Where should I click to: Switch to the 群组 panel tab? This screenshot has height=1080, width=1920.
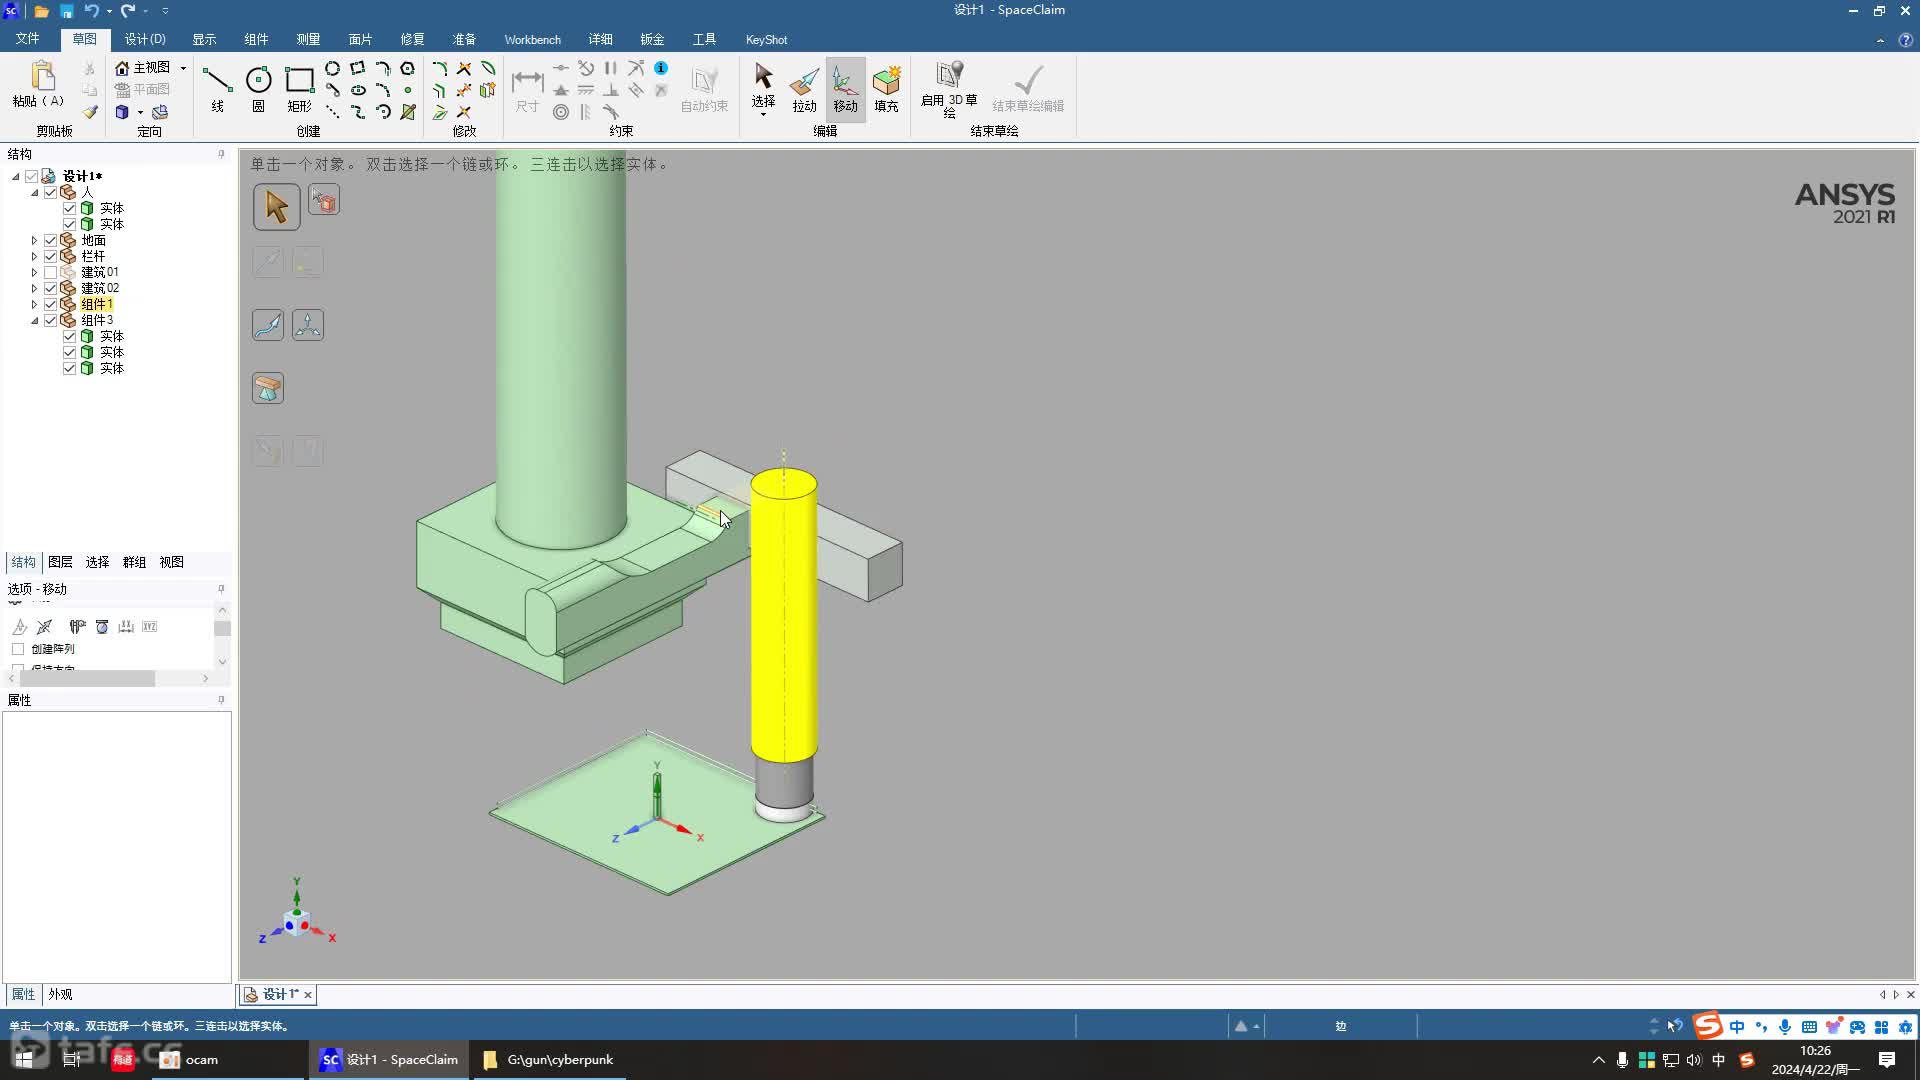coord(134,562)
